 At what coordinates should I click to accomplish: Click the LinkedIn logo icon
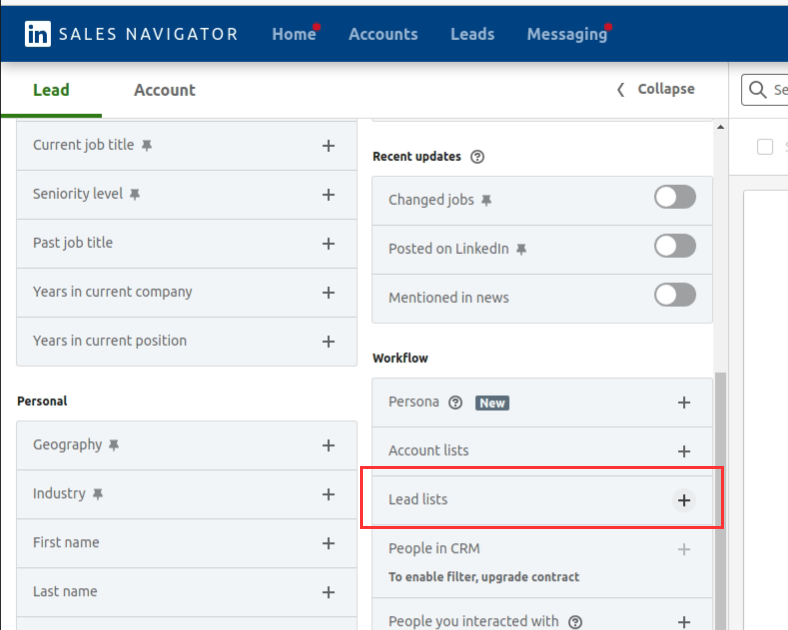pos(37,34)
